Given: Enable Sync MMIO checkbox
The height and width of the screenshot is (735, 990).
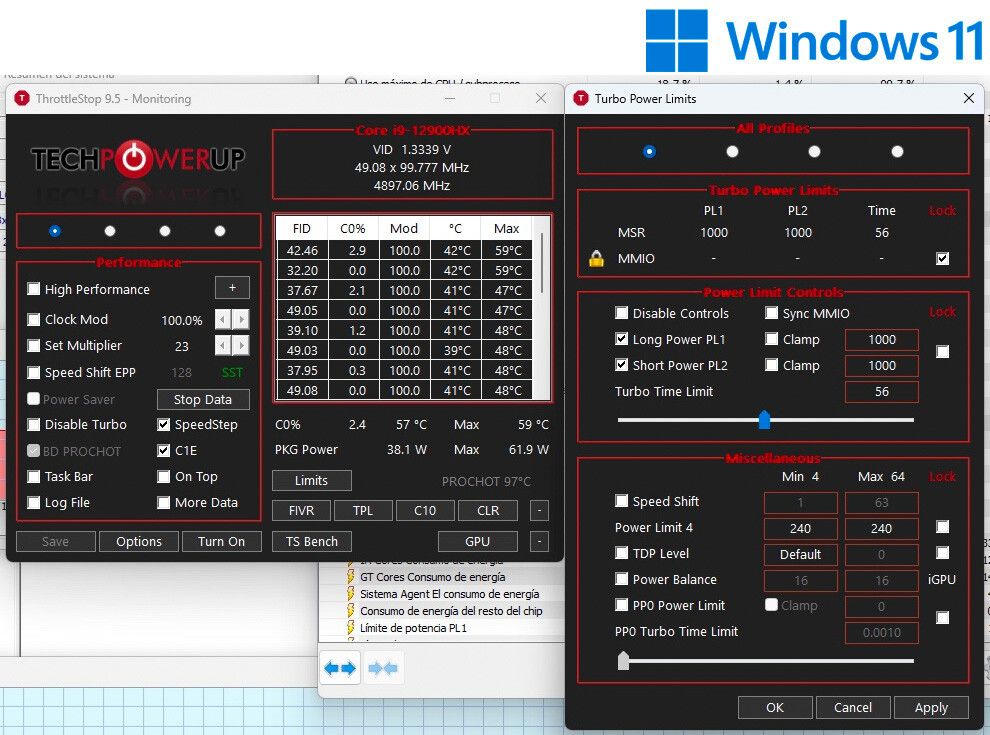Looking at the screenshot, I should coord(772,313).
